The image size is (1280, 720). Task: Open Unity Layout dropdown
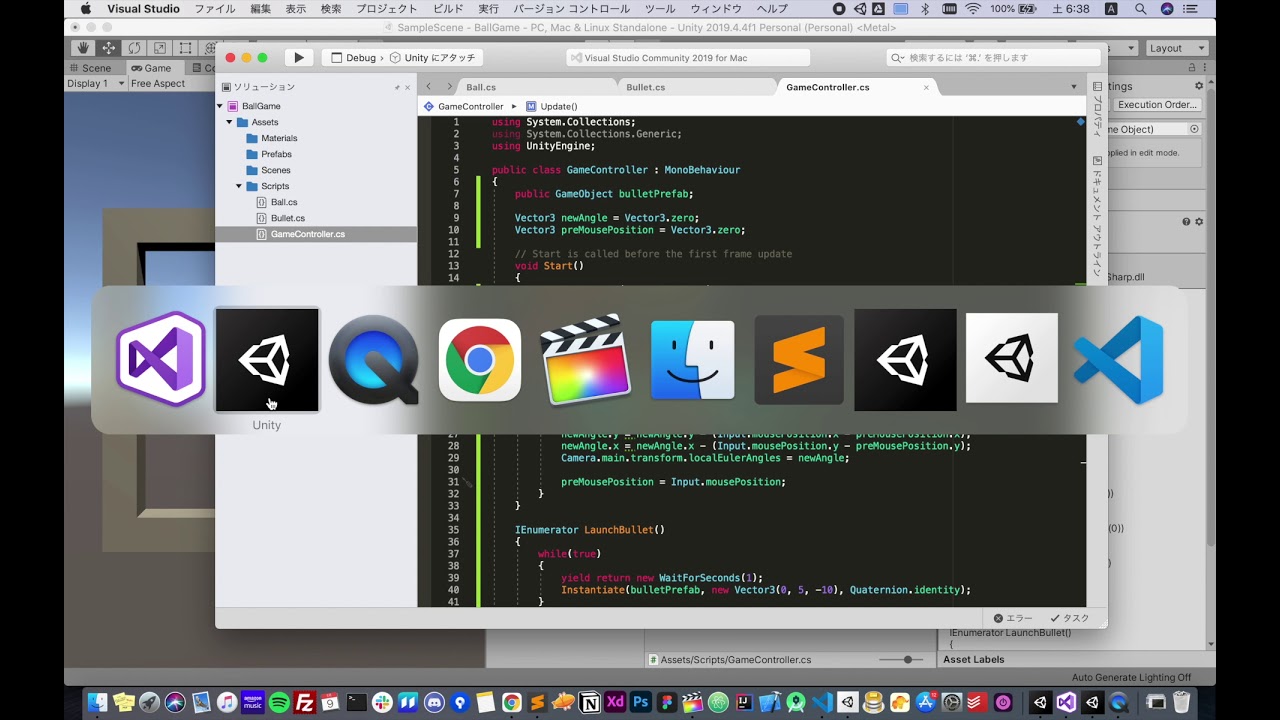tap(1178, 48)
